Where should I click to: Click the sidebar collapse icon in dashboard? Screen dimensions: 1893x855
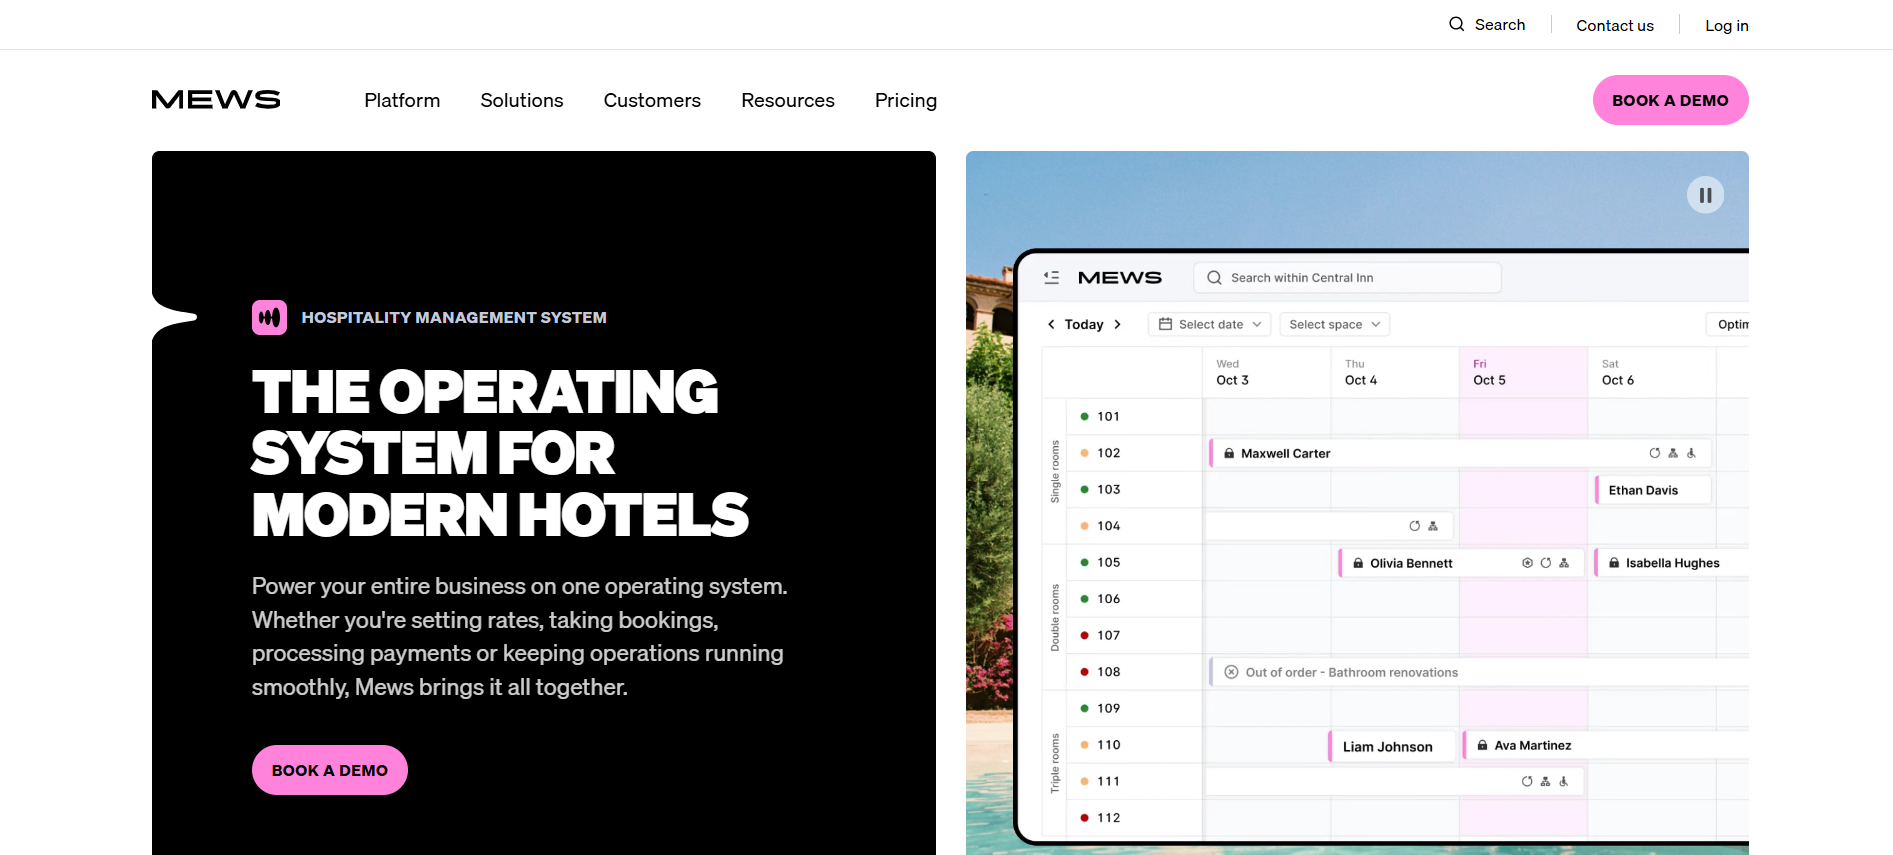click(x=1051, y=278)
